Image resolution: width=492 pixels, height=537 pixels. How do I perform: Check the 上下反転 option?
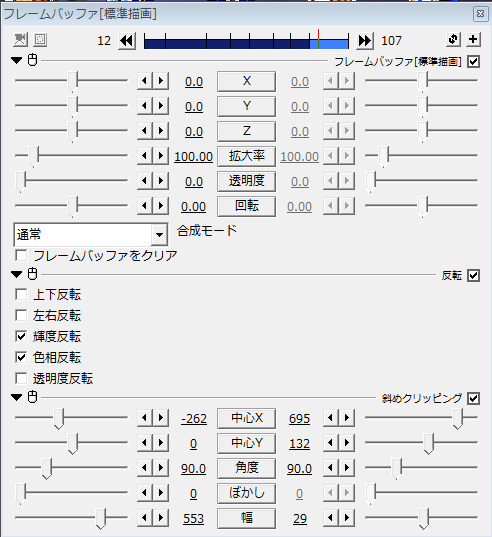pyautogui.click(x=21, y=295)
